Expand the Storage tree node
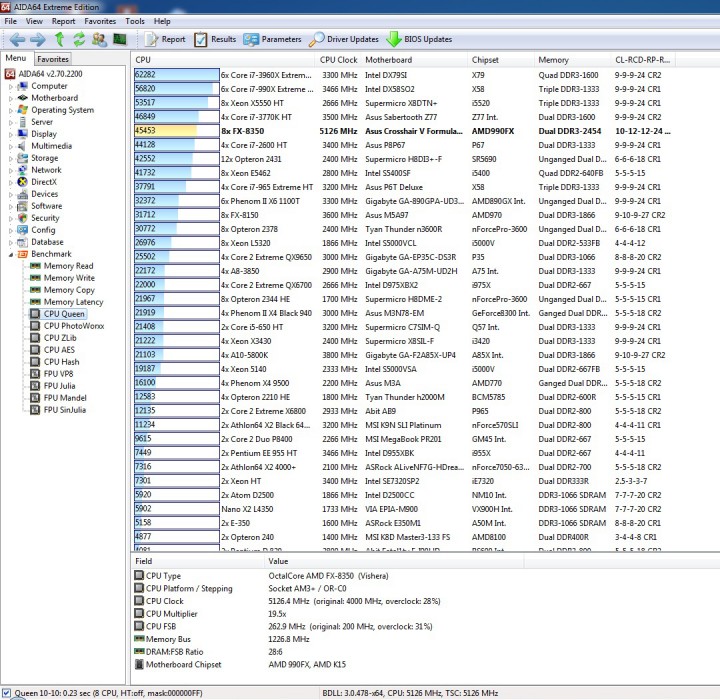The width and height of the screenshot is (720, 700). (x=11, y=158)
